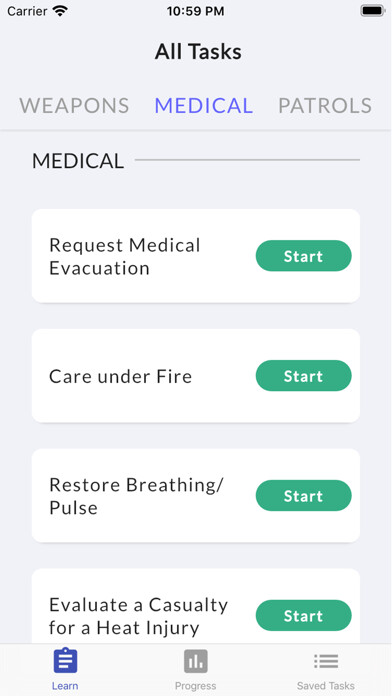Open the Progress bar chart icon

(196, 661)
